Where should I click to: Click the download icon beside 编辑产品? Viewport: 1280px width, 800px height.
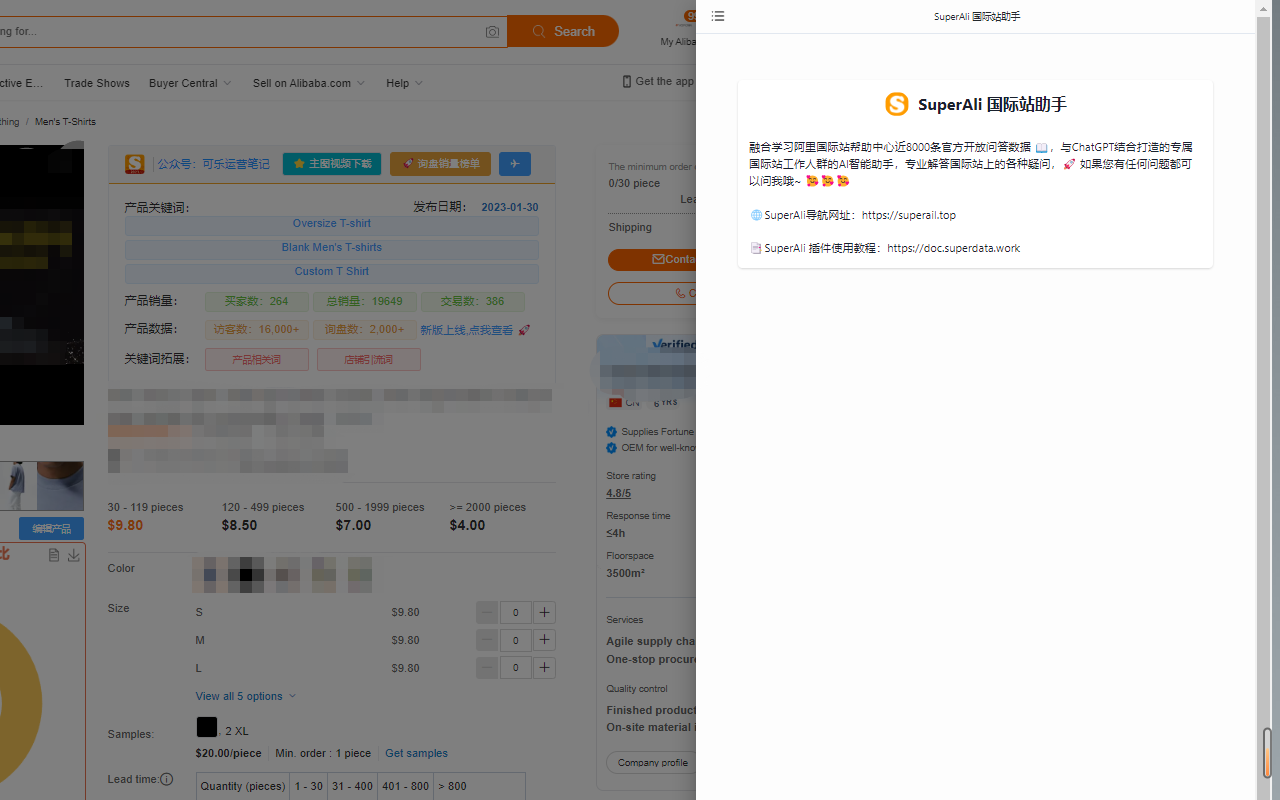pyautogui.click(x=73, y=555)
